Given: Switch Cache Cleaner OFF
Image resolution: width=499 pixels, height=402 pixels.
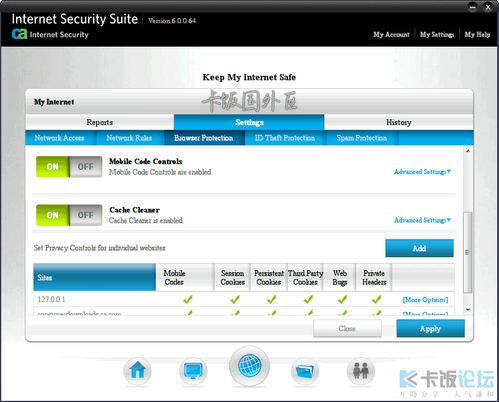Looking at the screenshot, I should pyautogui.click(x=86, y=215).
